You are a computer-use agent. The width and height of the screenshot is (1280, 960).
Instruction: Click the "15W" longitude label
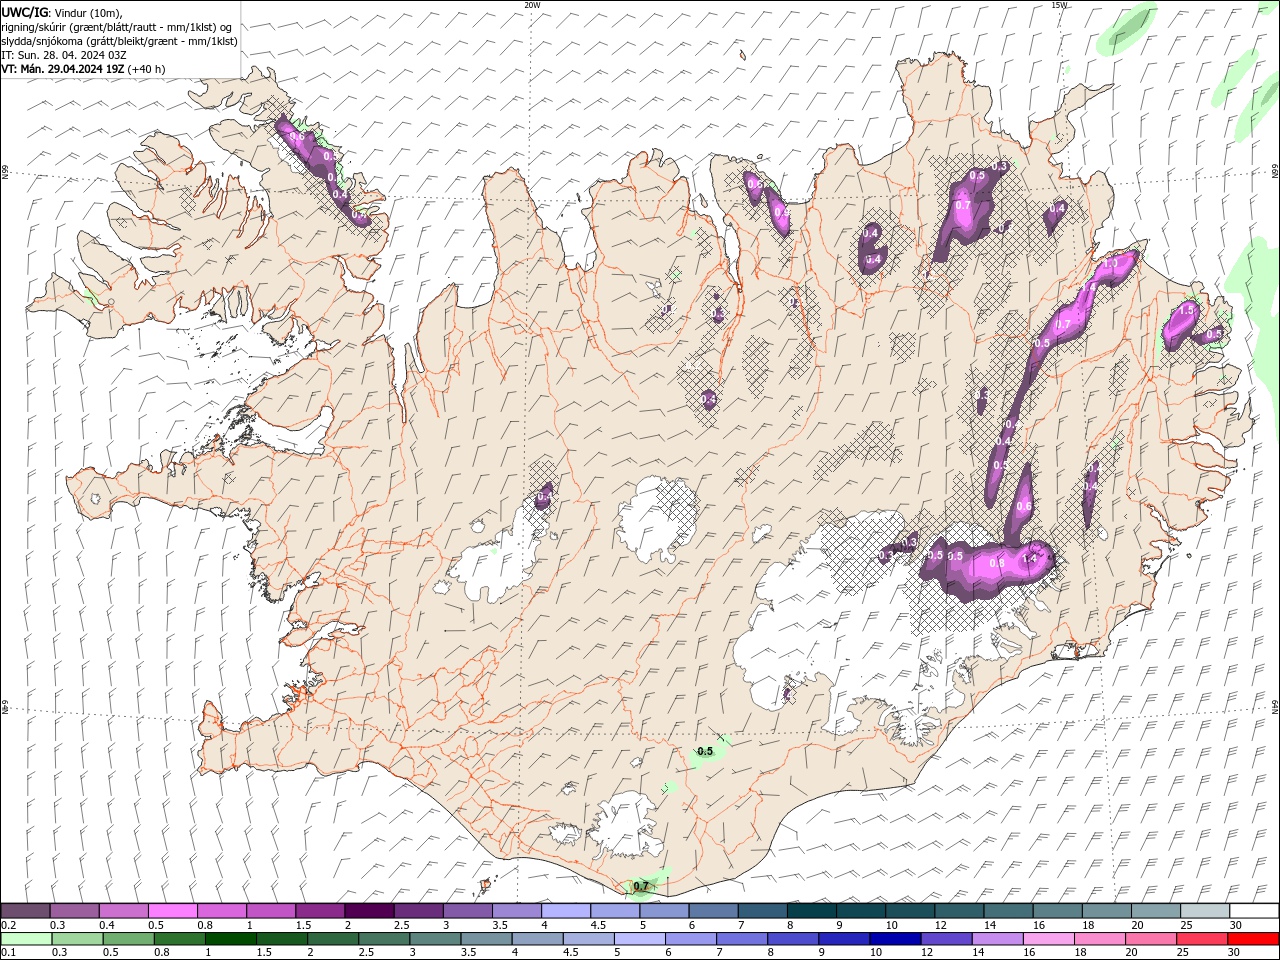pos(1059,5)
